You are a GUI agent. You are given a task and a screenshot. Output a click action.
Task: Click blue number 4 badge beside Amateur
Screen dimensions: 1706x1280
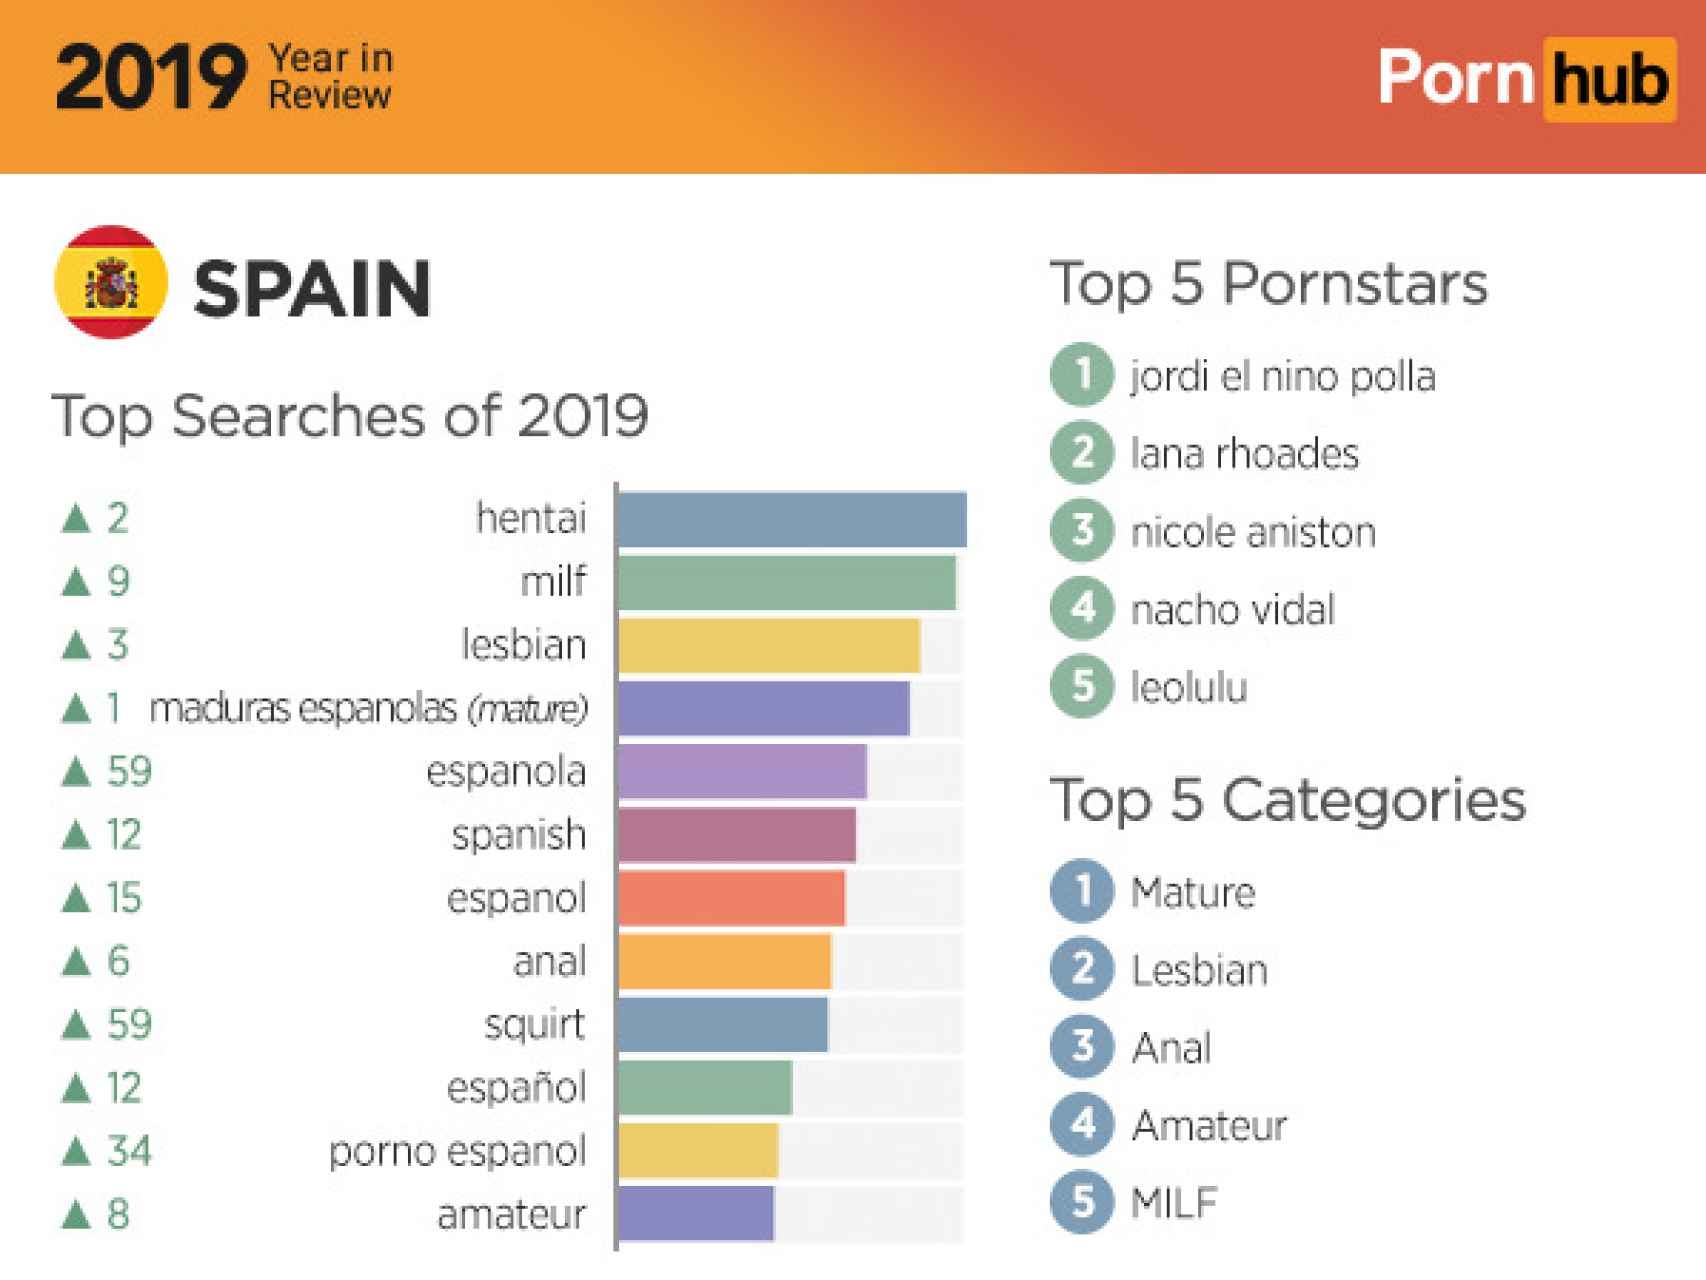point(1082,1124)
